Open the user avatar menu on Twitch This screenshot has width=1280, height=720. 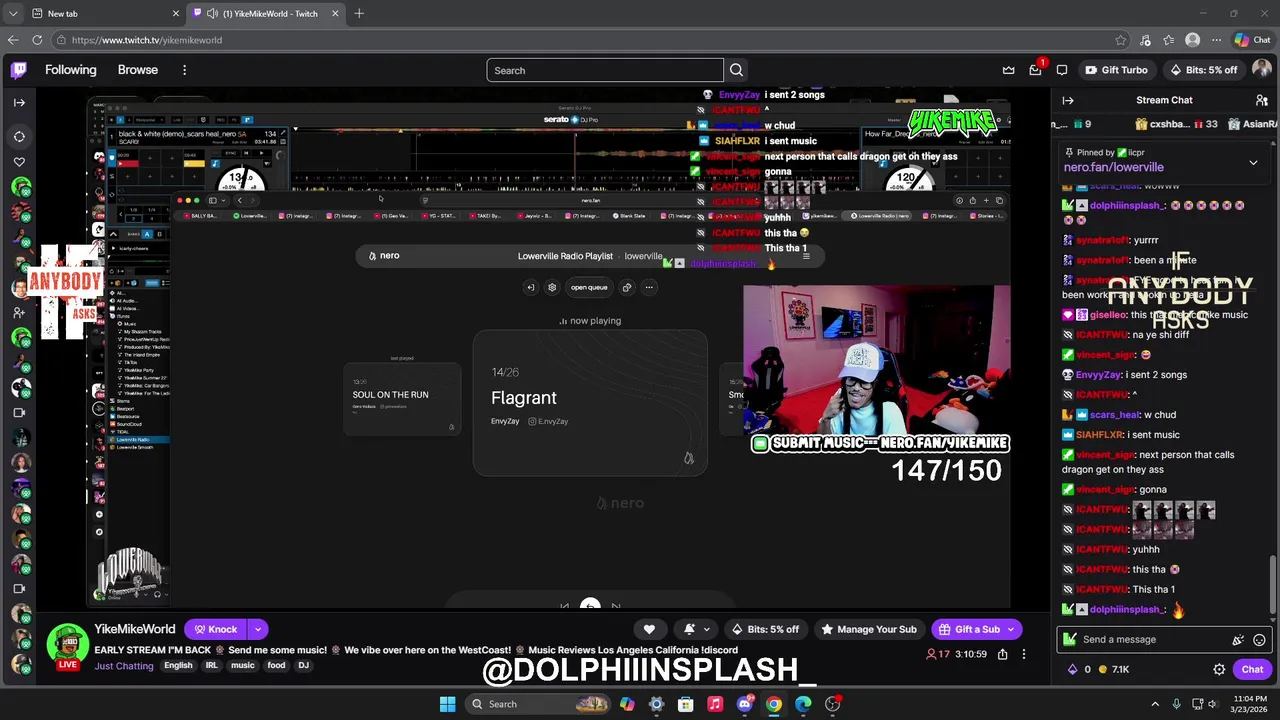tap(1261, 70)
